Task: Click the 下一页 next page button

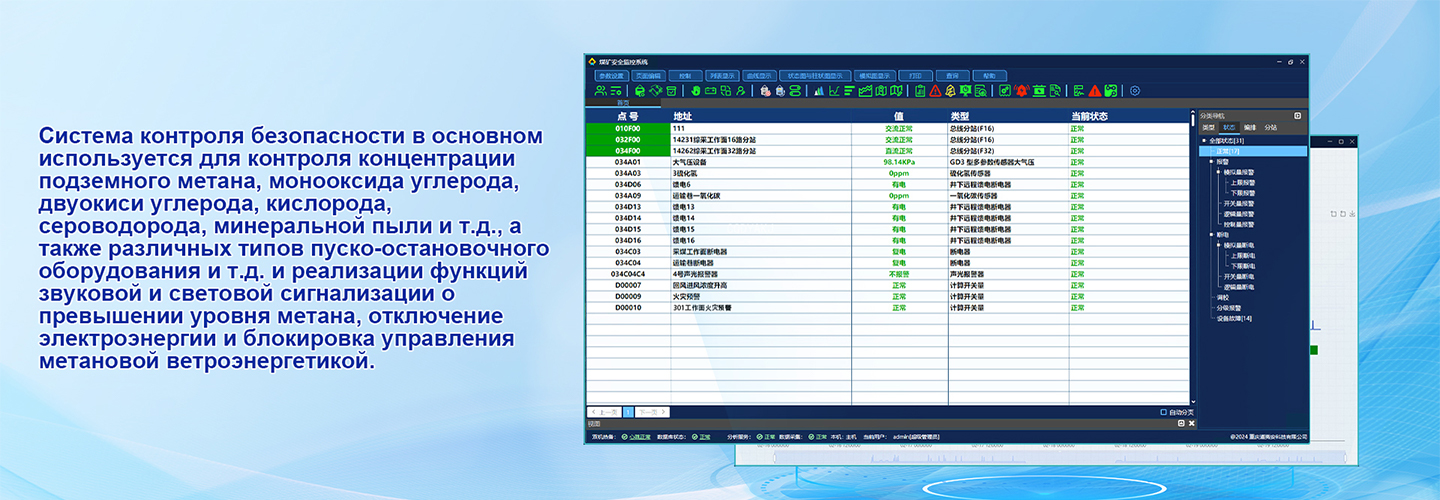Action: pyautogui.click(x=651, y=412)
